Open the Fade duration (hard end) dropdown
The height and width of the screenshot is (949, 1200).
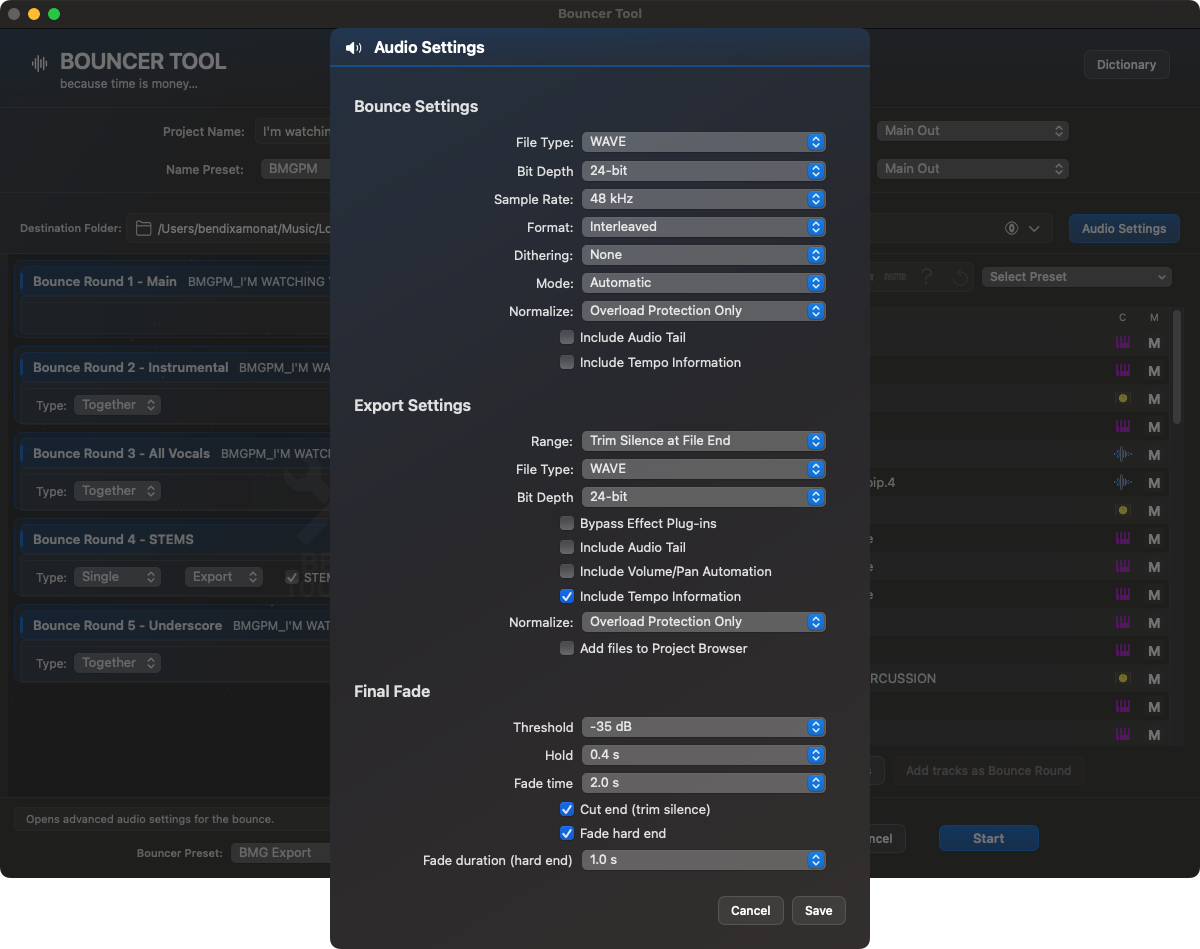[704, 860]
